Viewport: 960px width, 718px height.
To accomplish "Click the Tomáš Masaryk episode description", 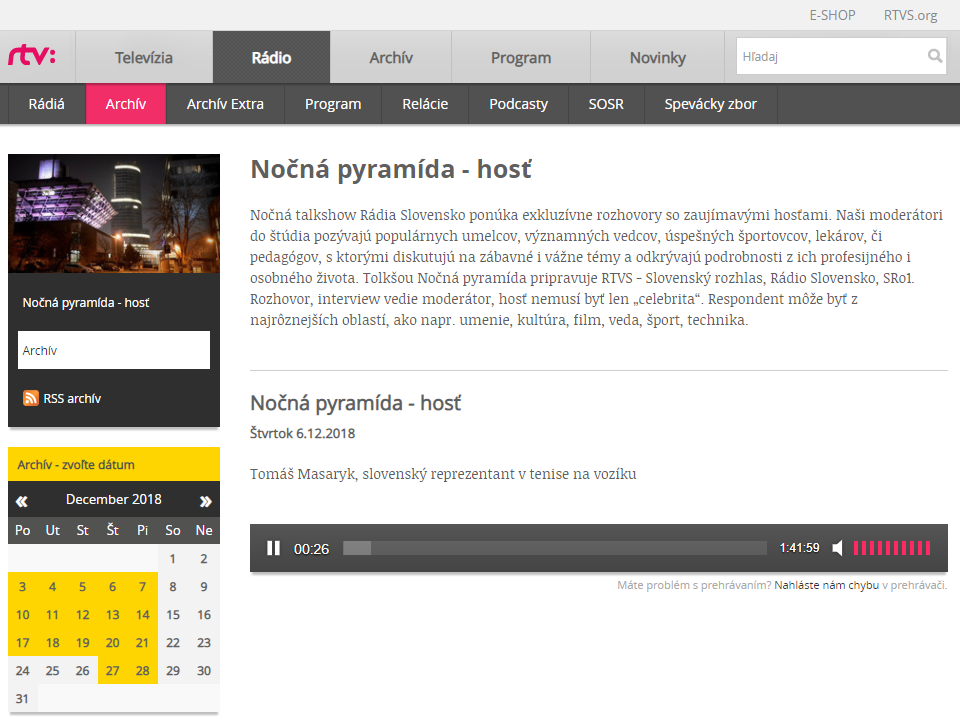I will point(443,474).
